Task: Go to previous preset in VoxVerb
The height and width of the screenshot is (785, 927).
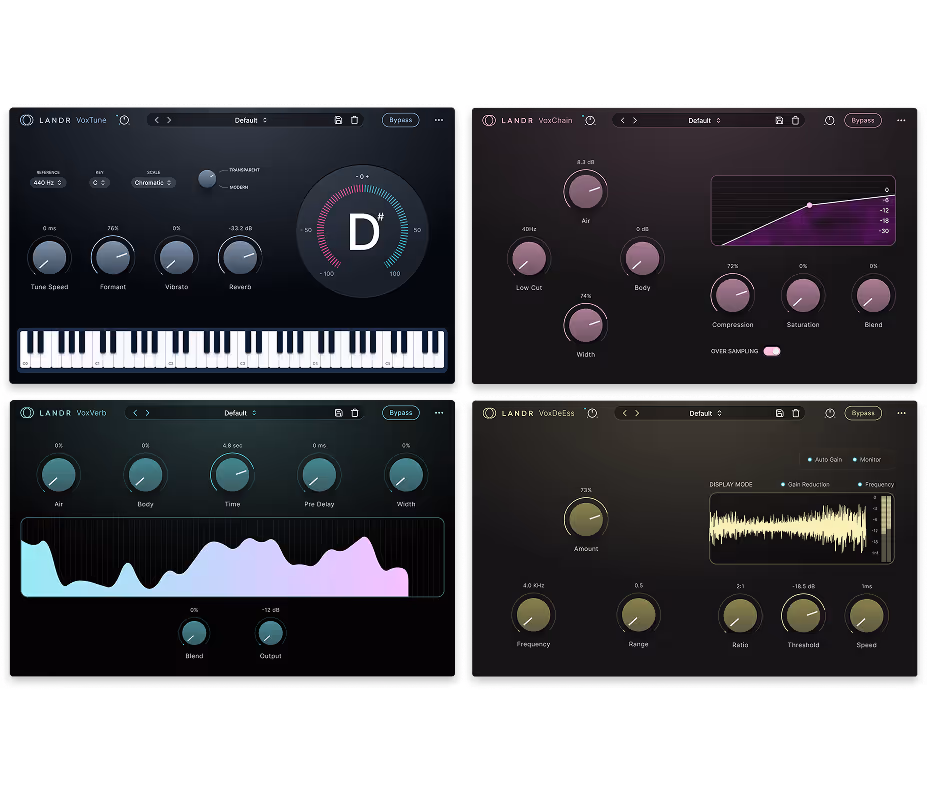Action: [135, 413]
